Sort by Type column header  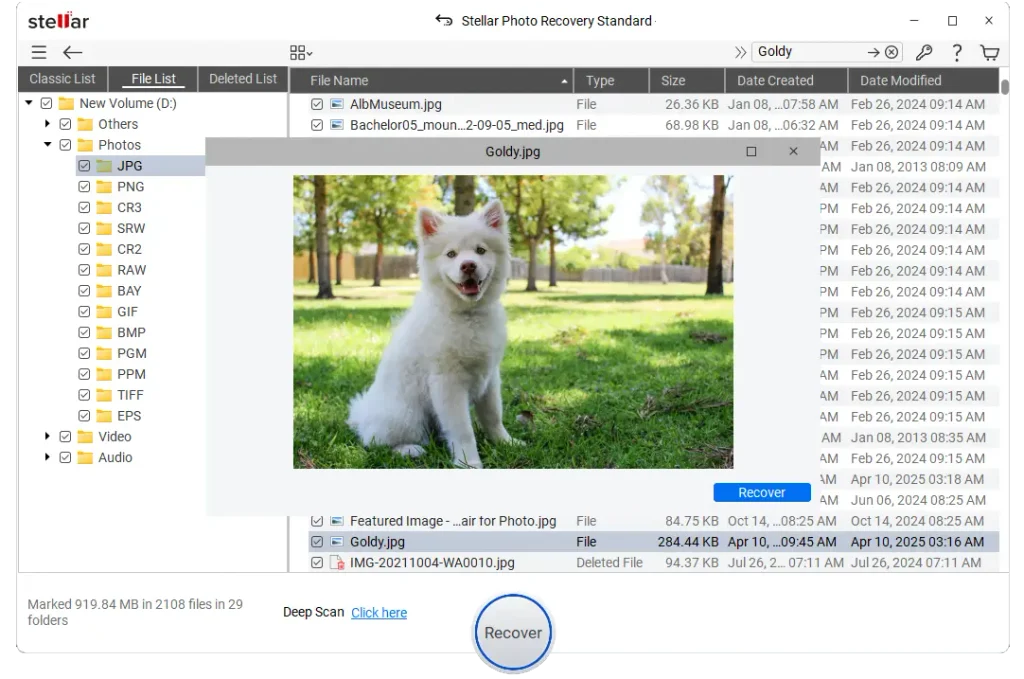611,80
